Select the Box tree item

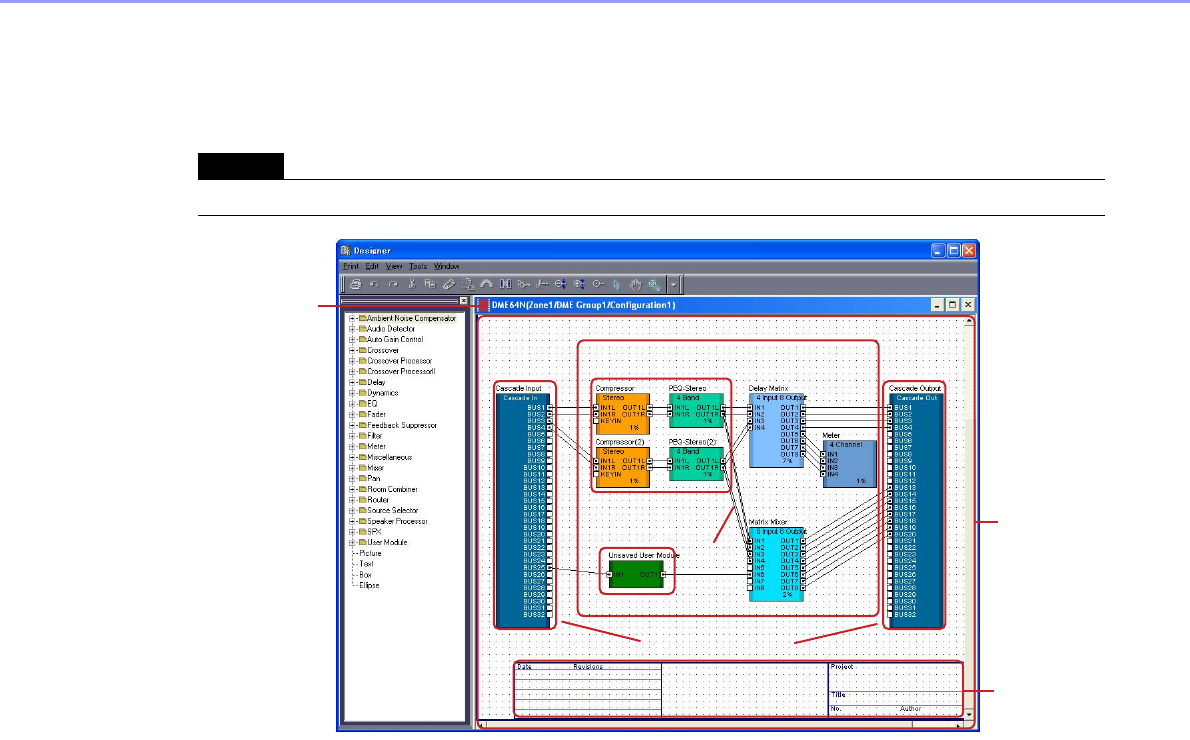pos(365,575)
